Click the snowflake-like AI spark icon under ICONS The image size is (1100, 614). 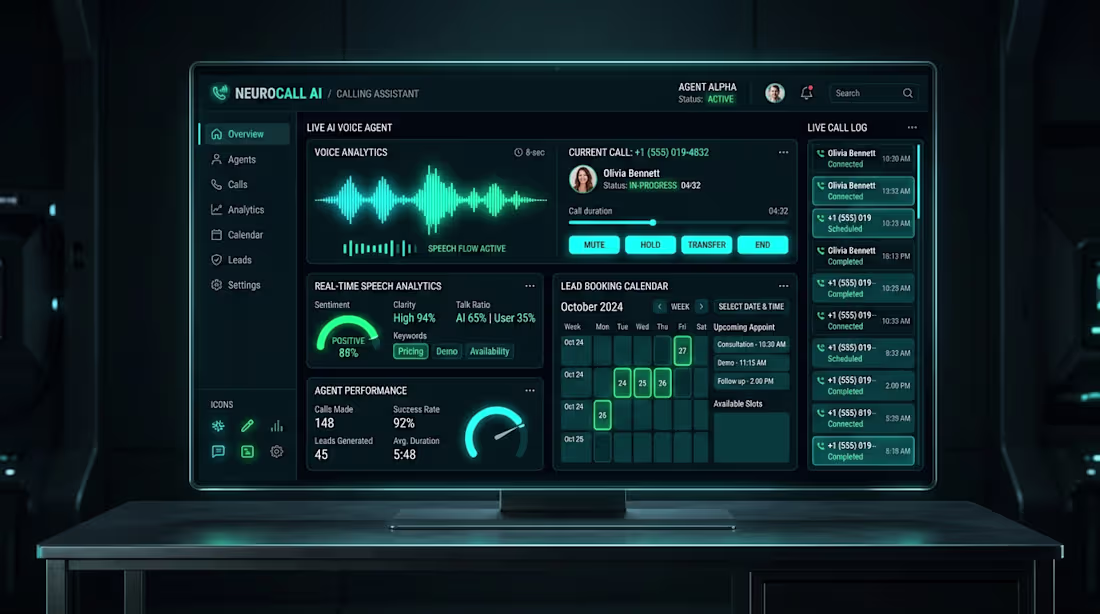pos(218,426)
